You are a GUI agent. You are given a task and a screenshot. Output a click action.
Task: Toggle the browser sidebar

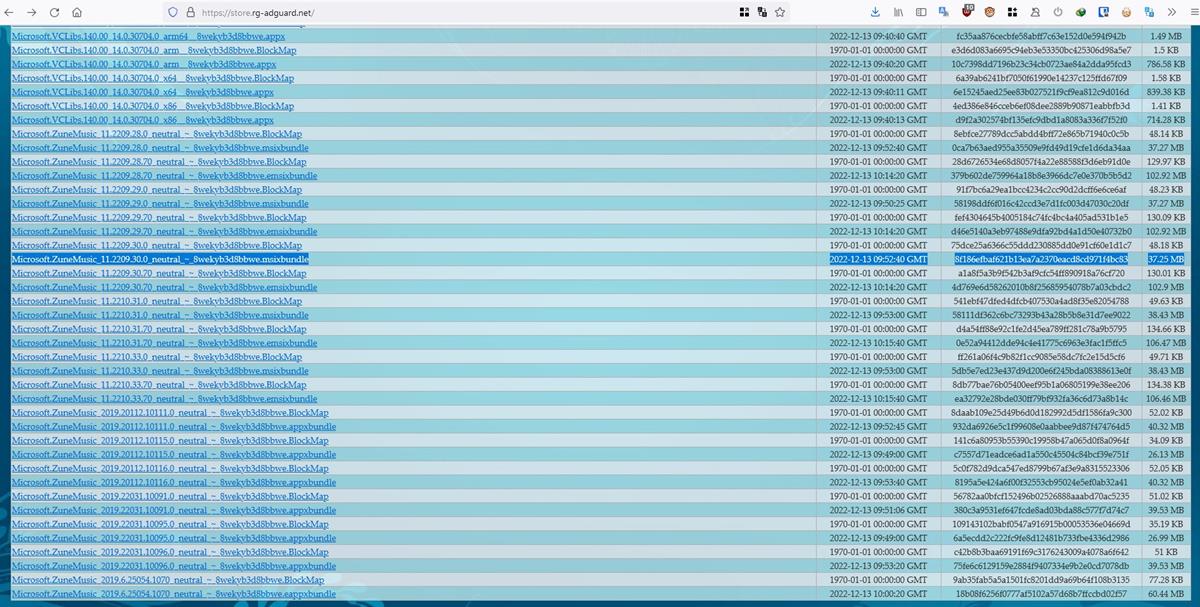(x=921, y=12)
